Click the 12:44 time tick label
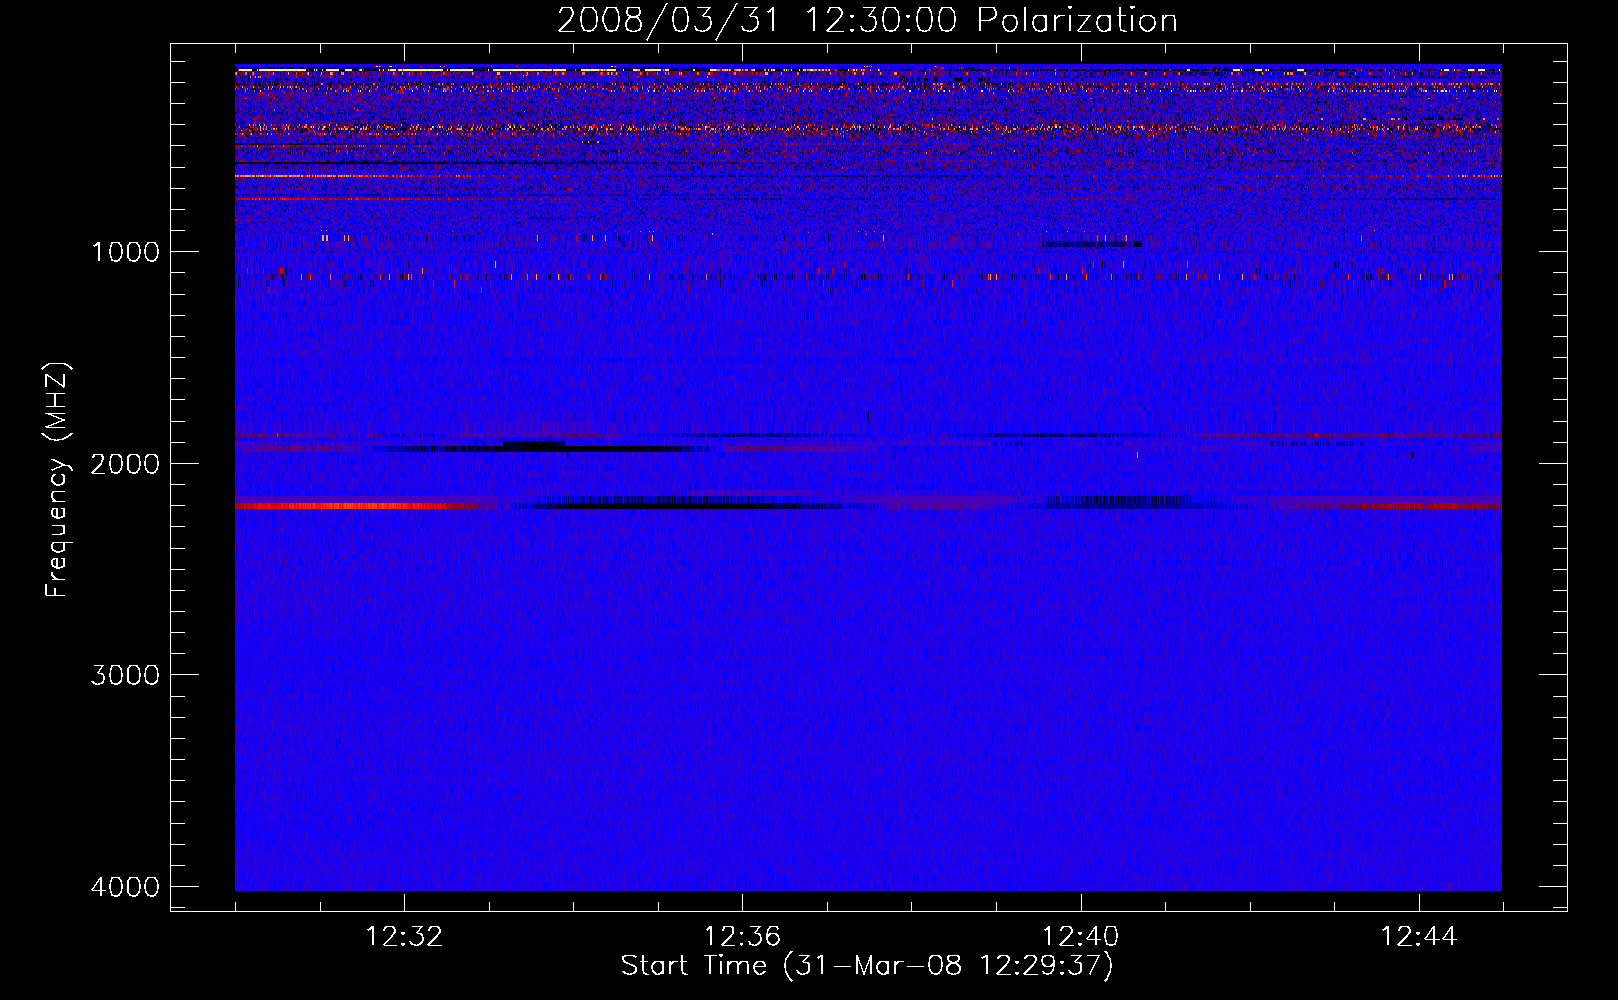 [x=1419, y=937]
